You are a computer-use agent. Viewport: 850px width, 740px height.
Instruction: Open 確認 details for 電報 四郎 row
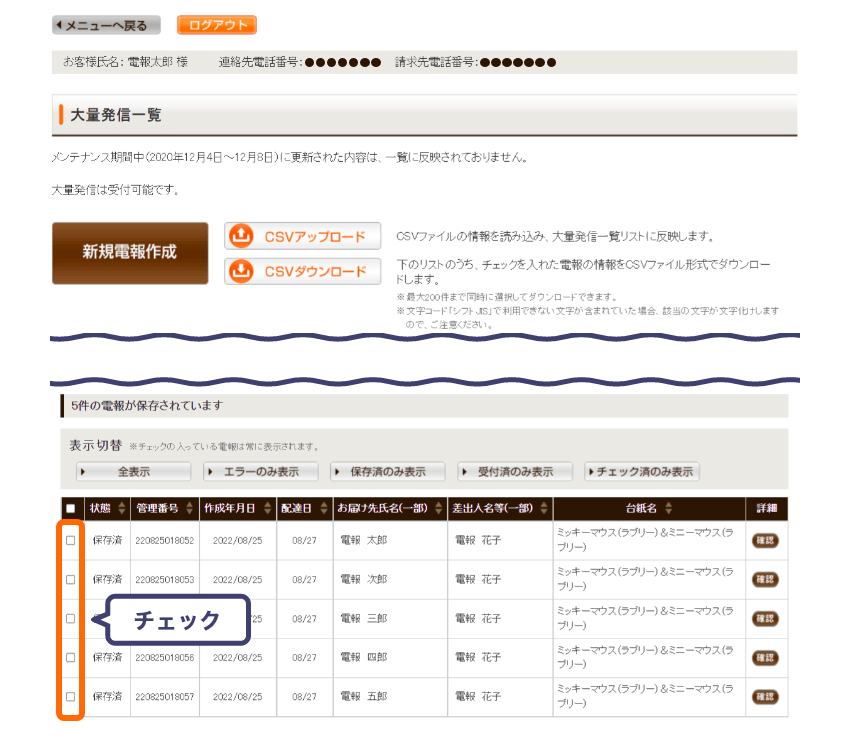(765, 658)
